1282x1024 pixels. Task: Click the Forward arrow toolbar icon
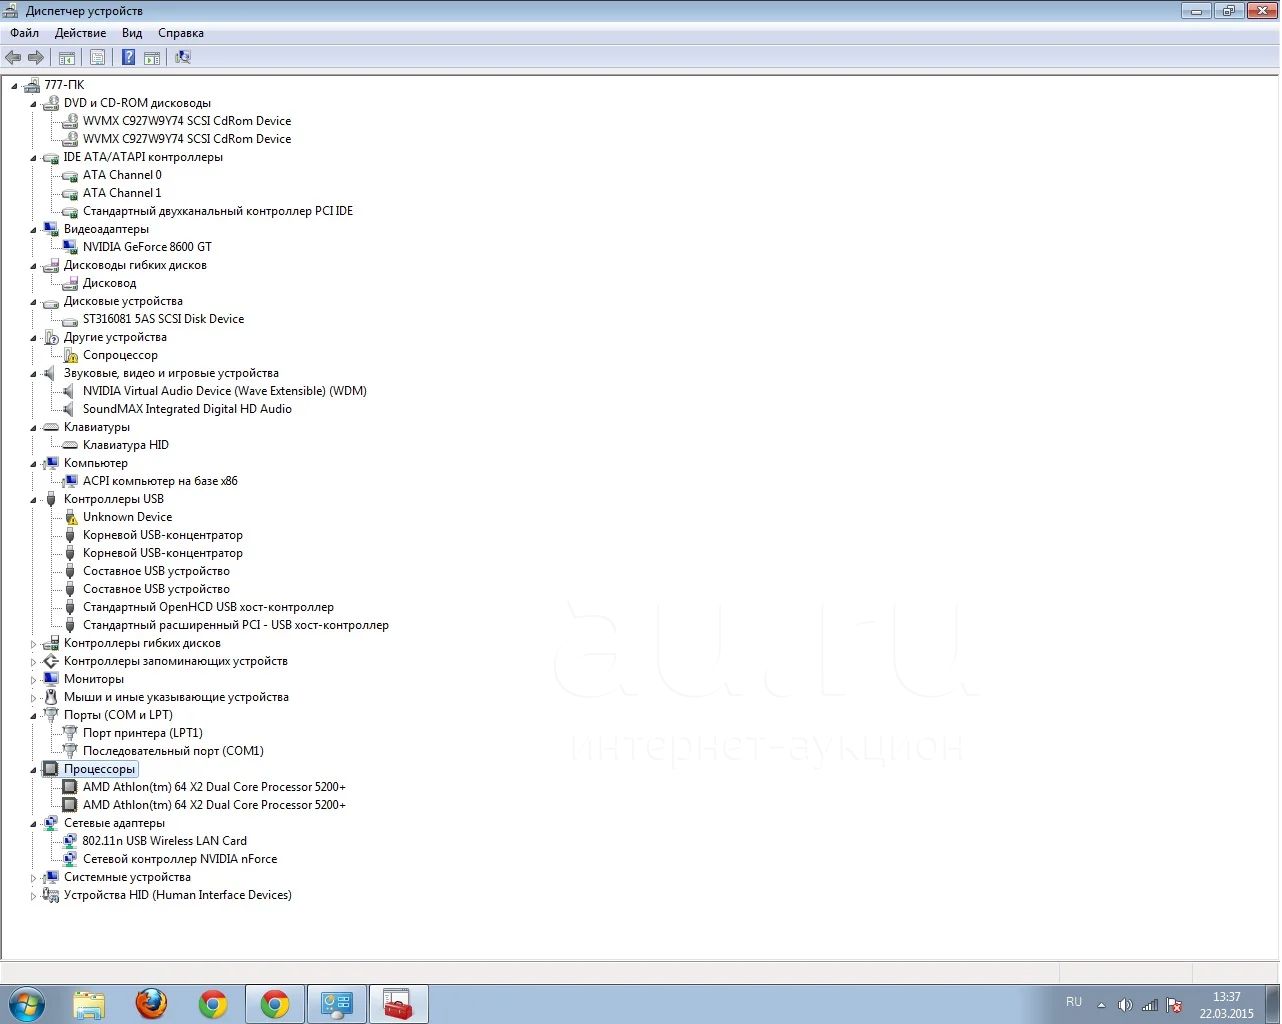(36, 58)
